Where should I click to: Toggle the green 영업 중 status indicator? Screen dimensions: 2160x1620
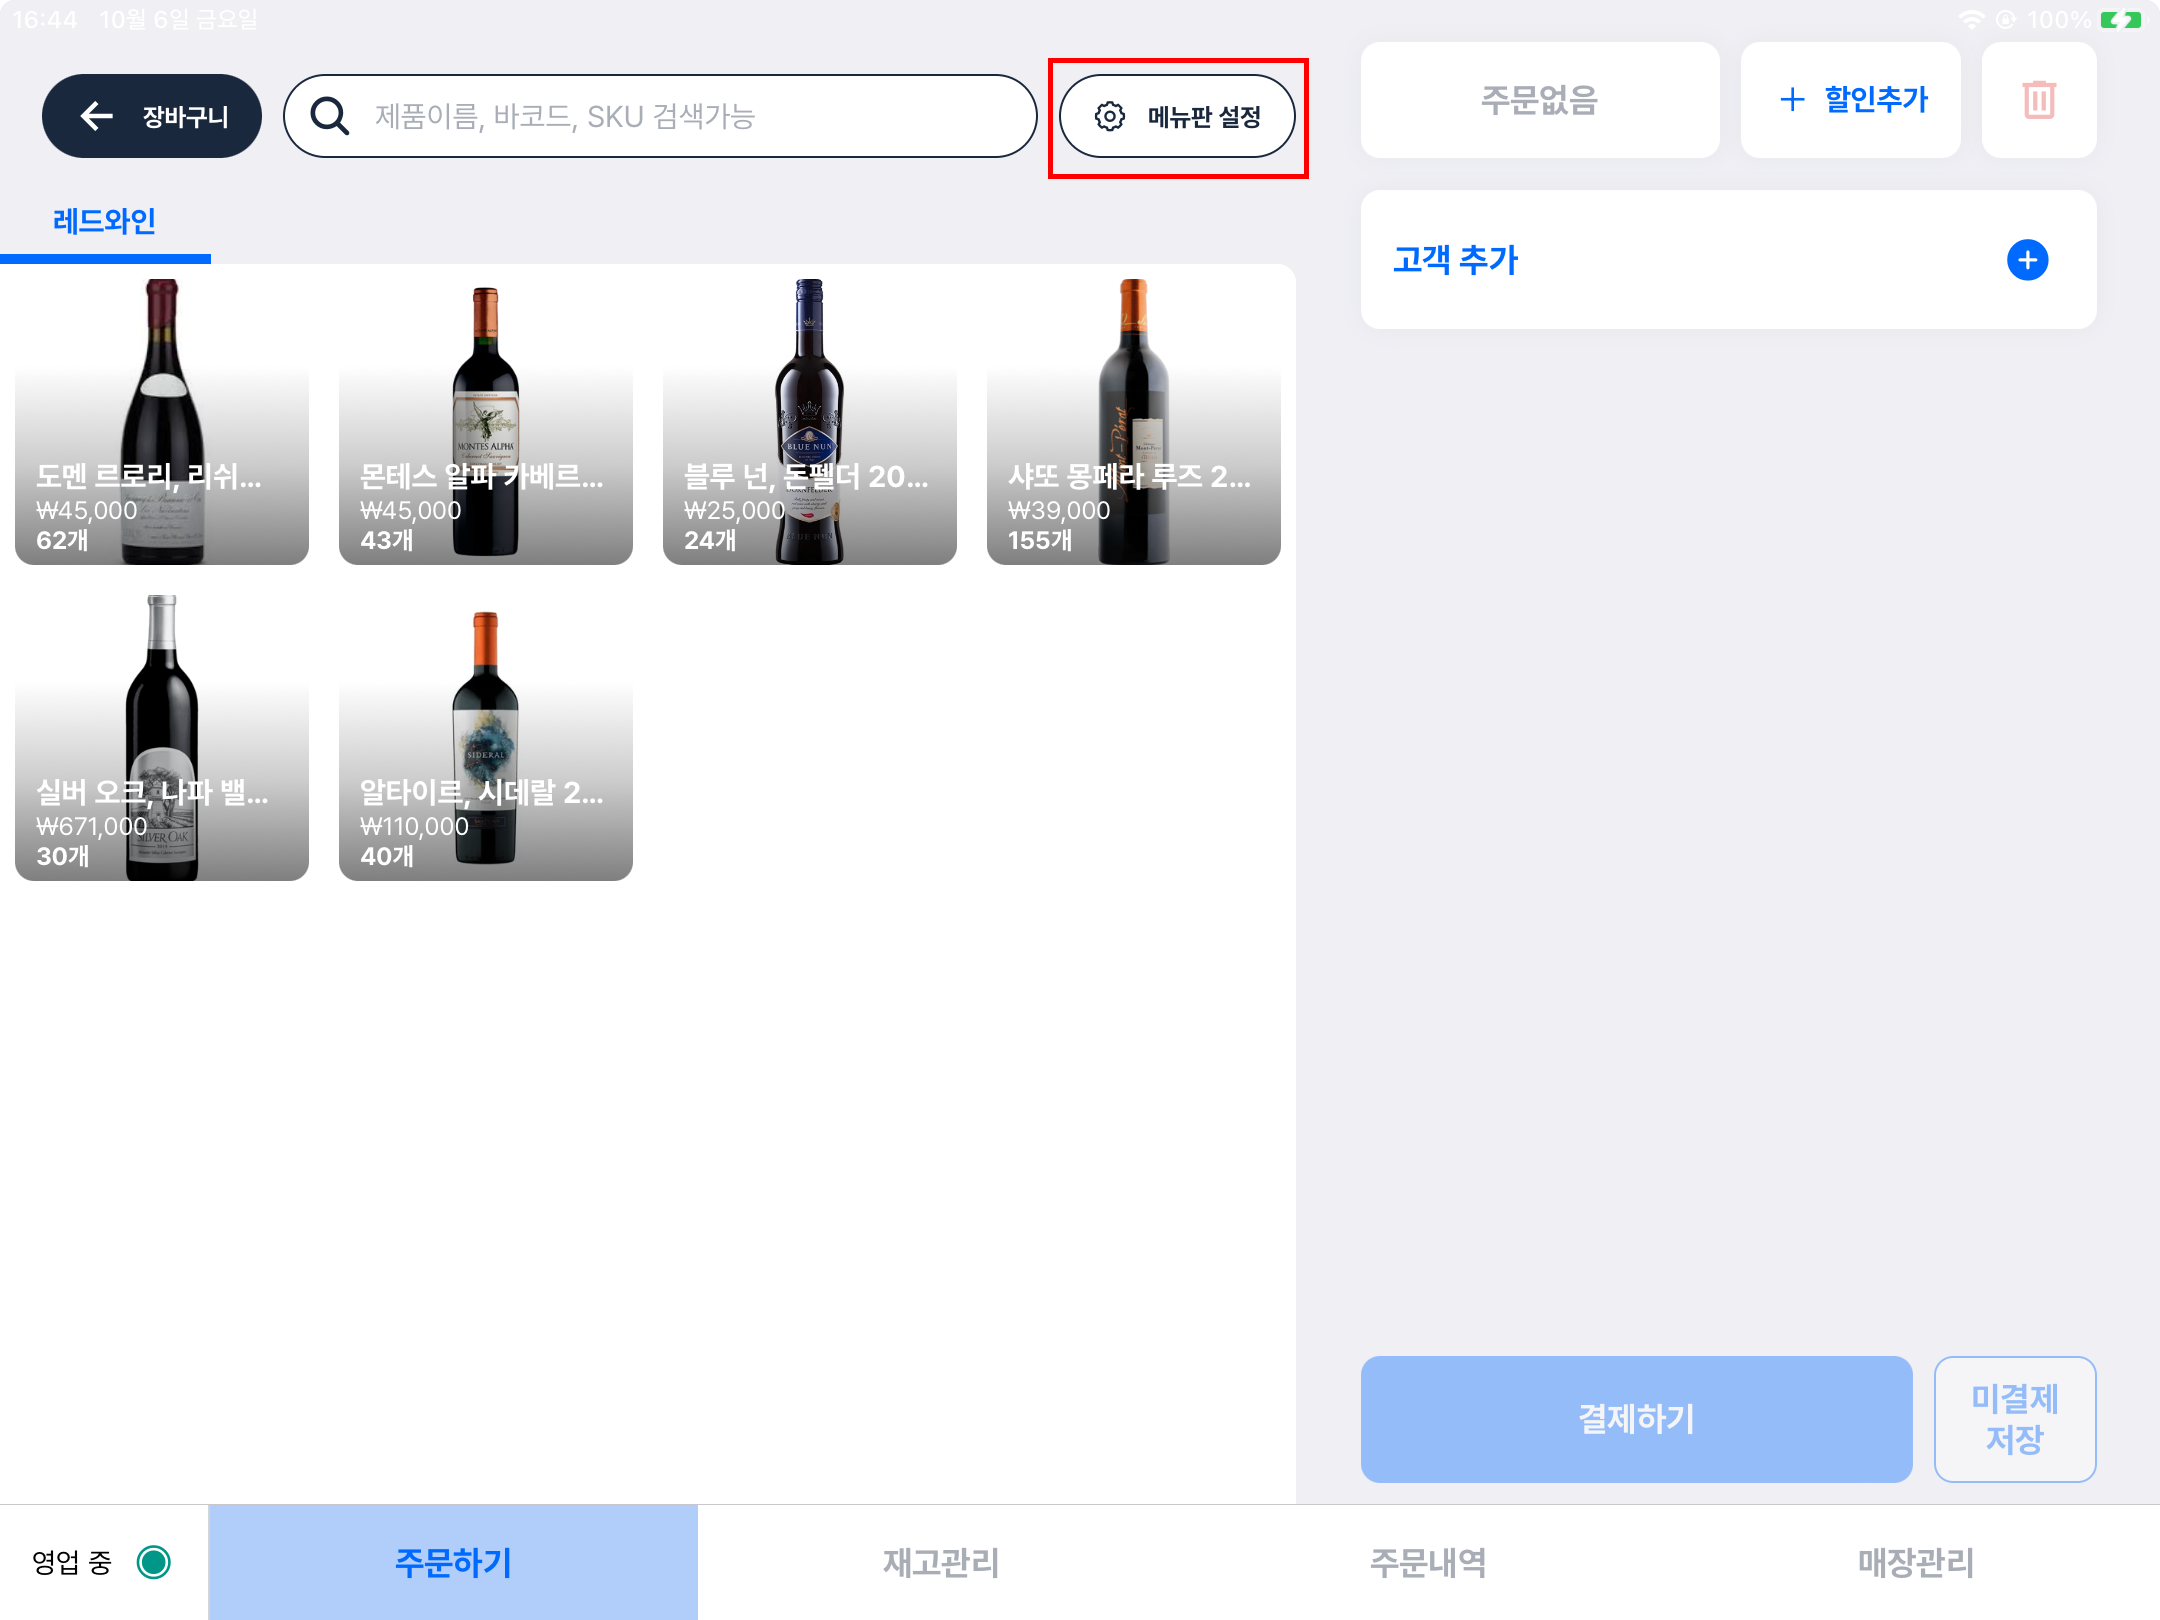(x=154, y=1561)
